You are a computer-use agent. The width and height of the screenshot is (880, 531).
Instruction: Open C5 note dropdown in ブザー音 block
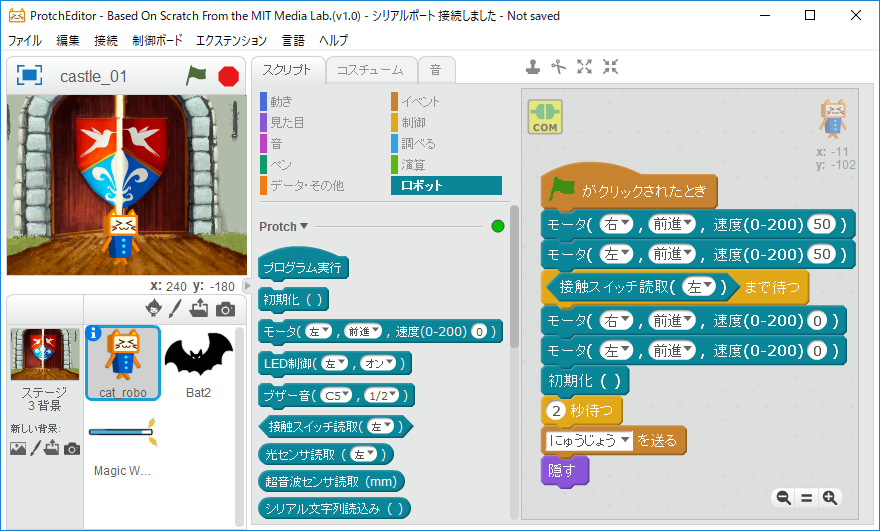337,396
